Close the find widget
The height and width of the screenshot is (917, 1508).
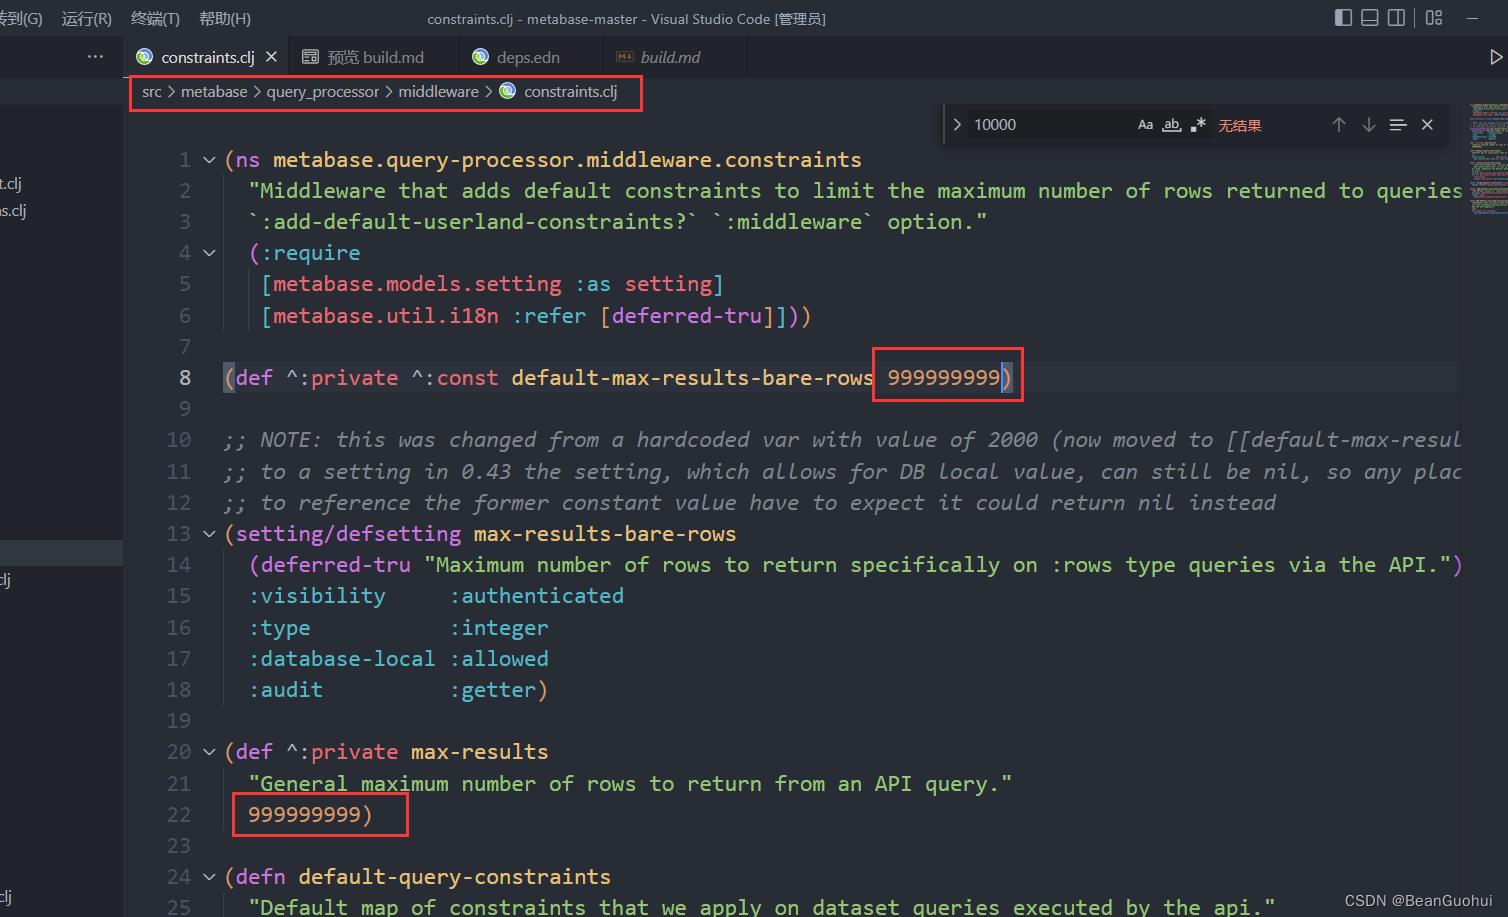pos(1427,125)
